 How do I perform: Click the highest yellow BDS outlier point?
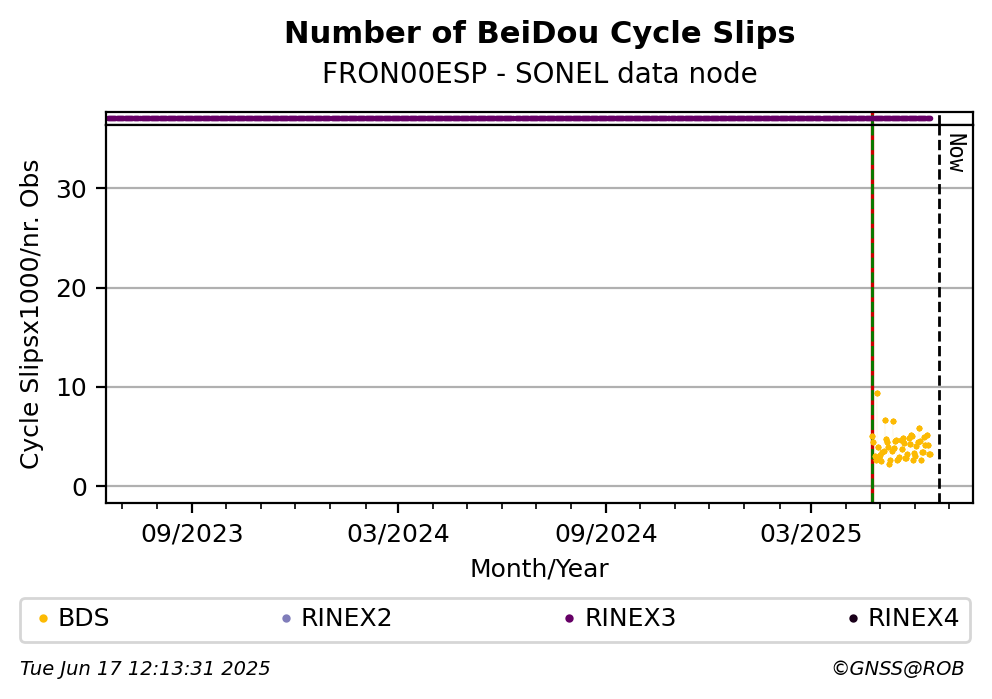point(877,393)
